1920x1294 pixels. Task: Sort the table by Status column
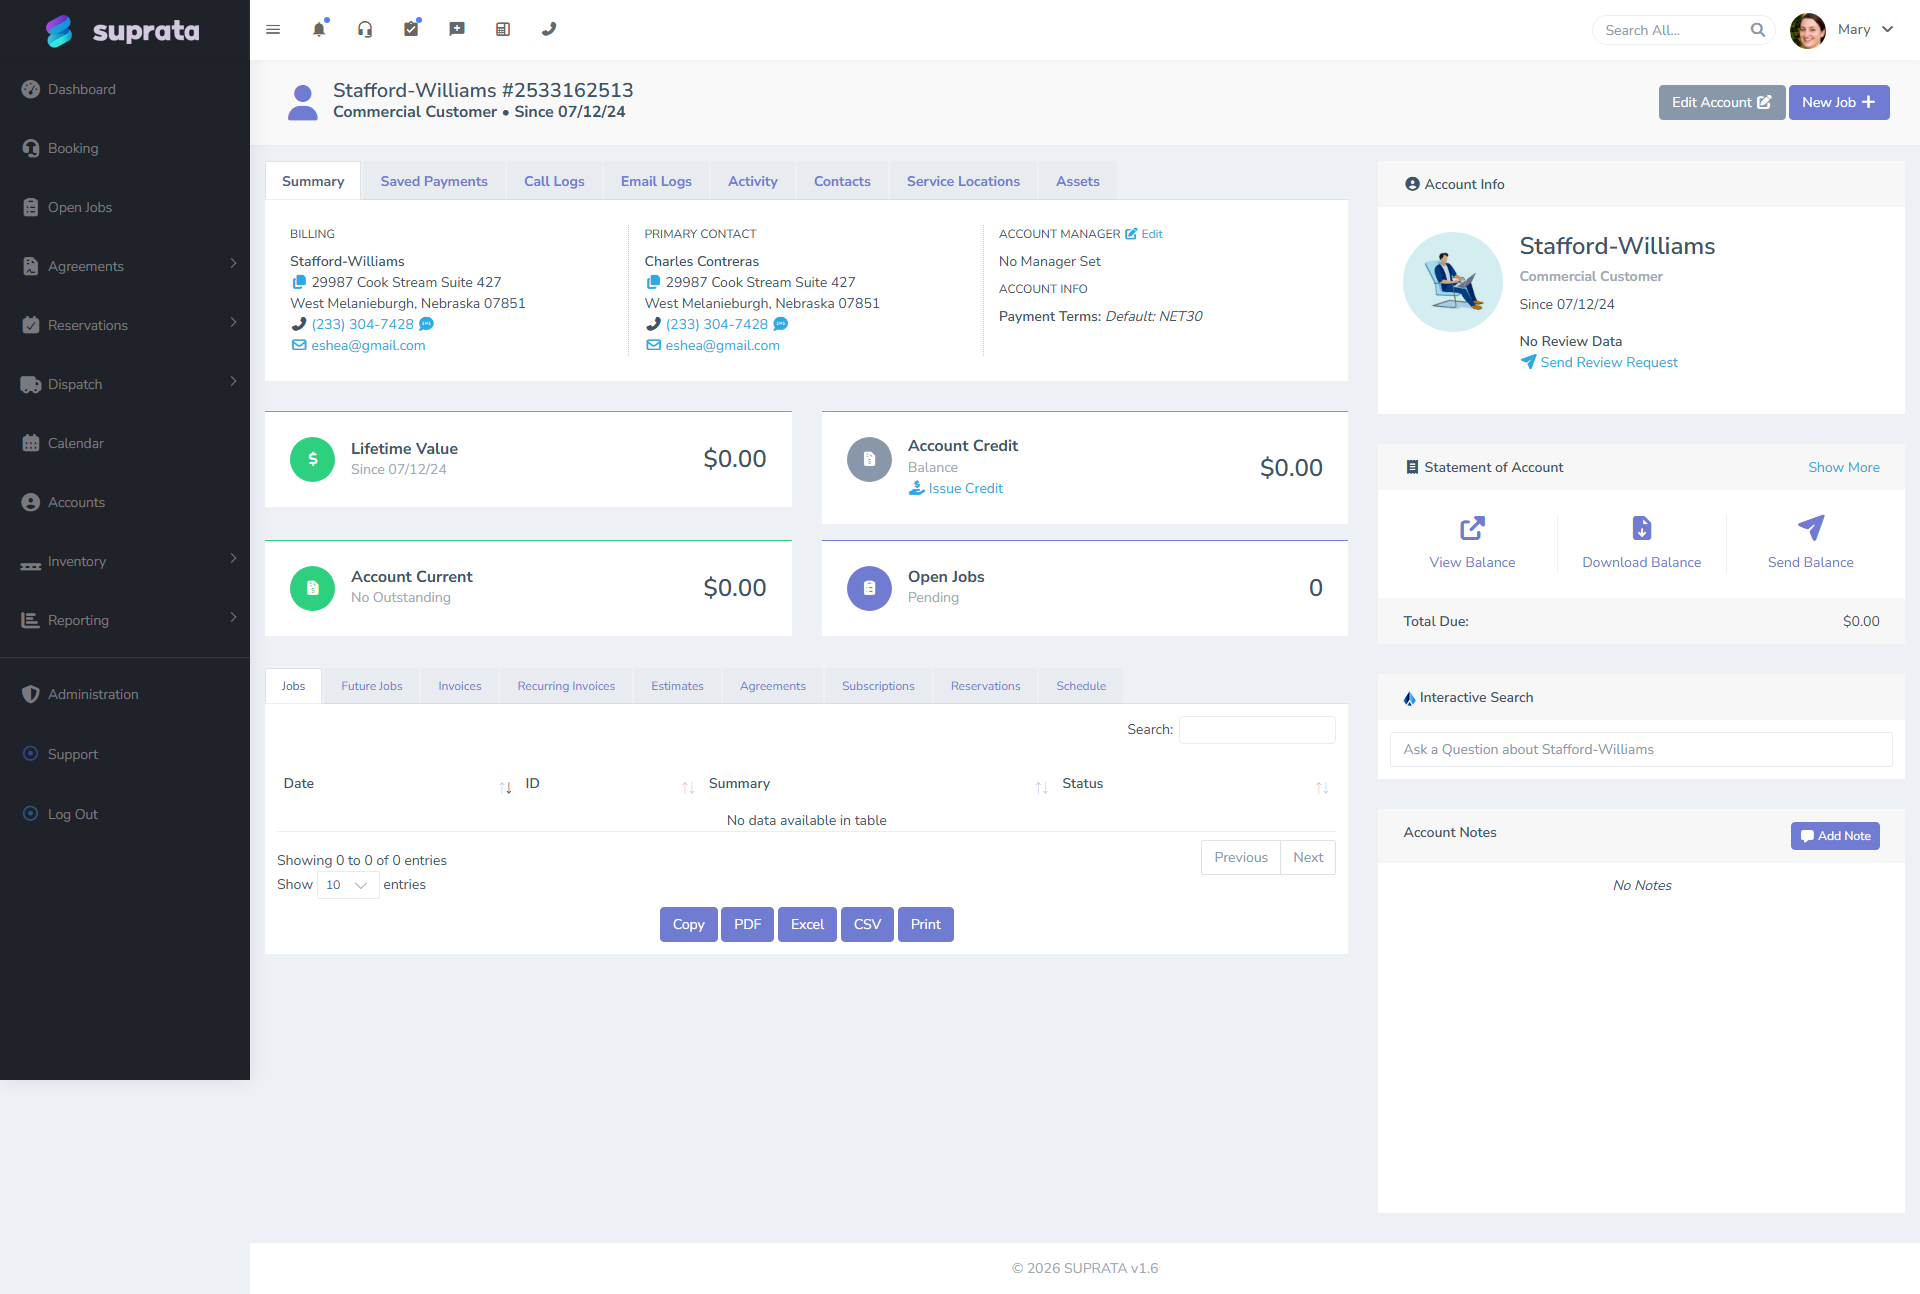pos(1195,784)
